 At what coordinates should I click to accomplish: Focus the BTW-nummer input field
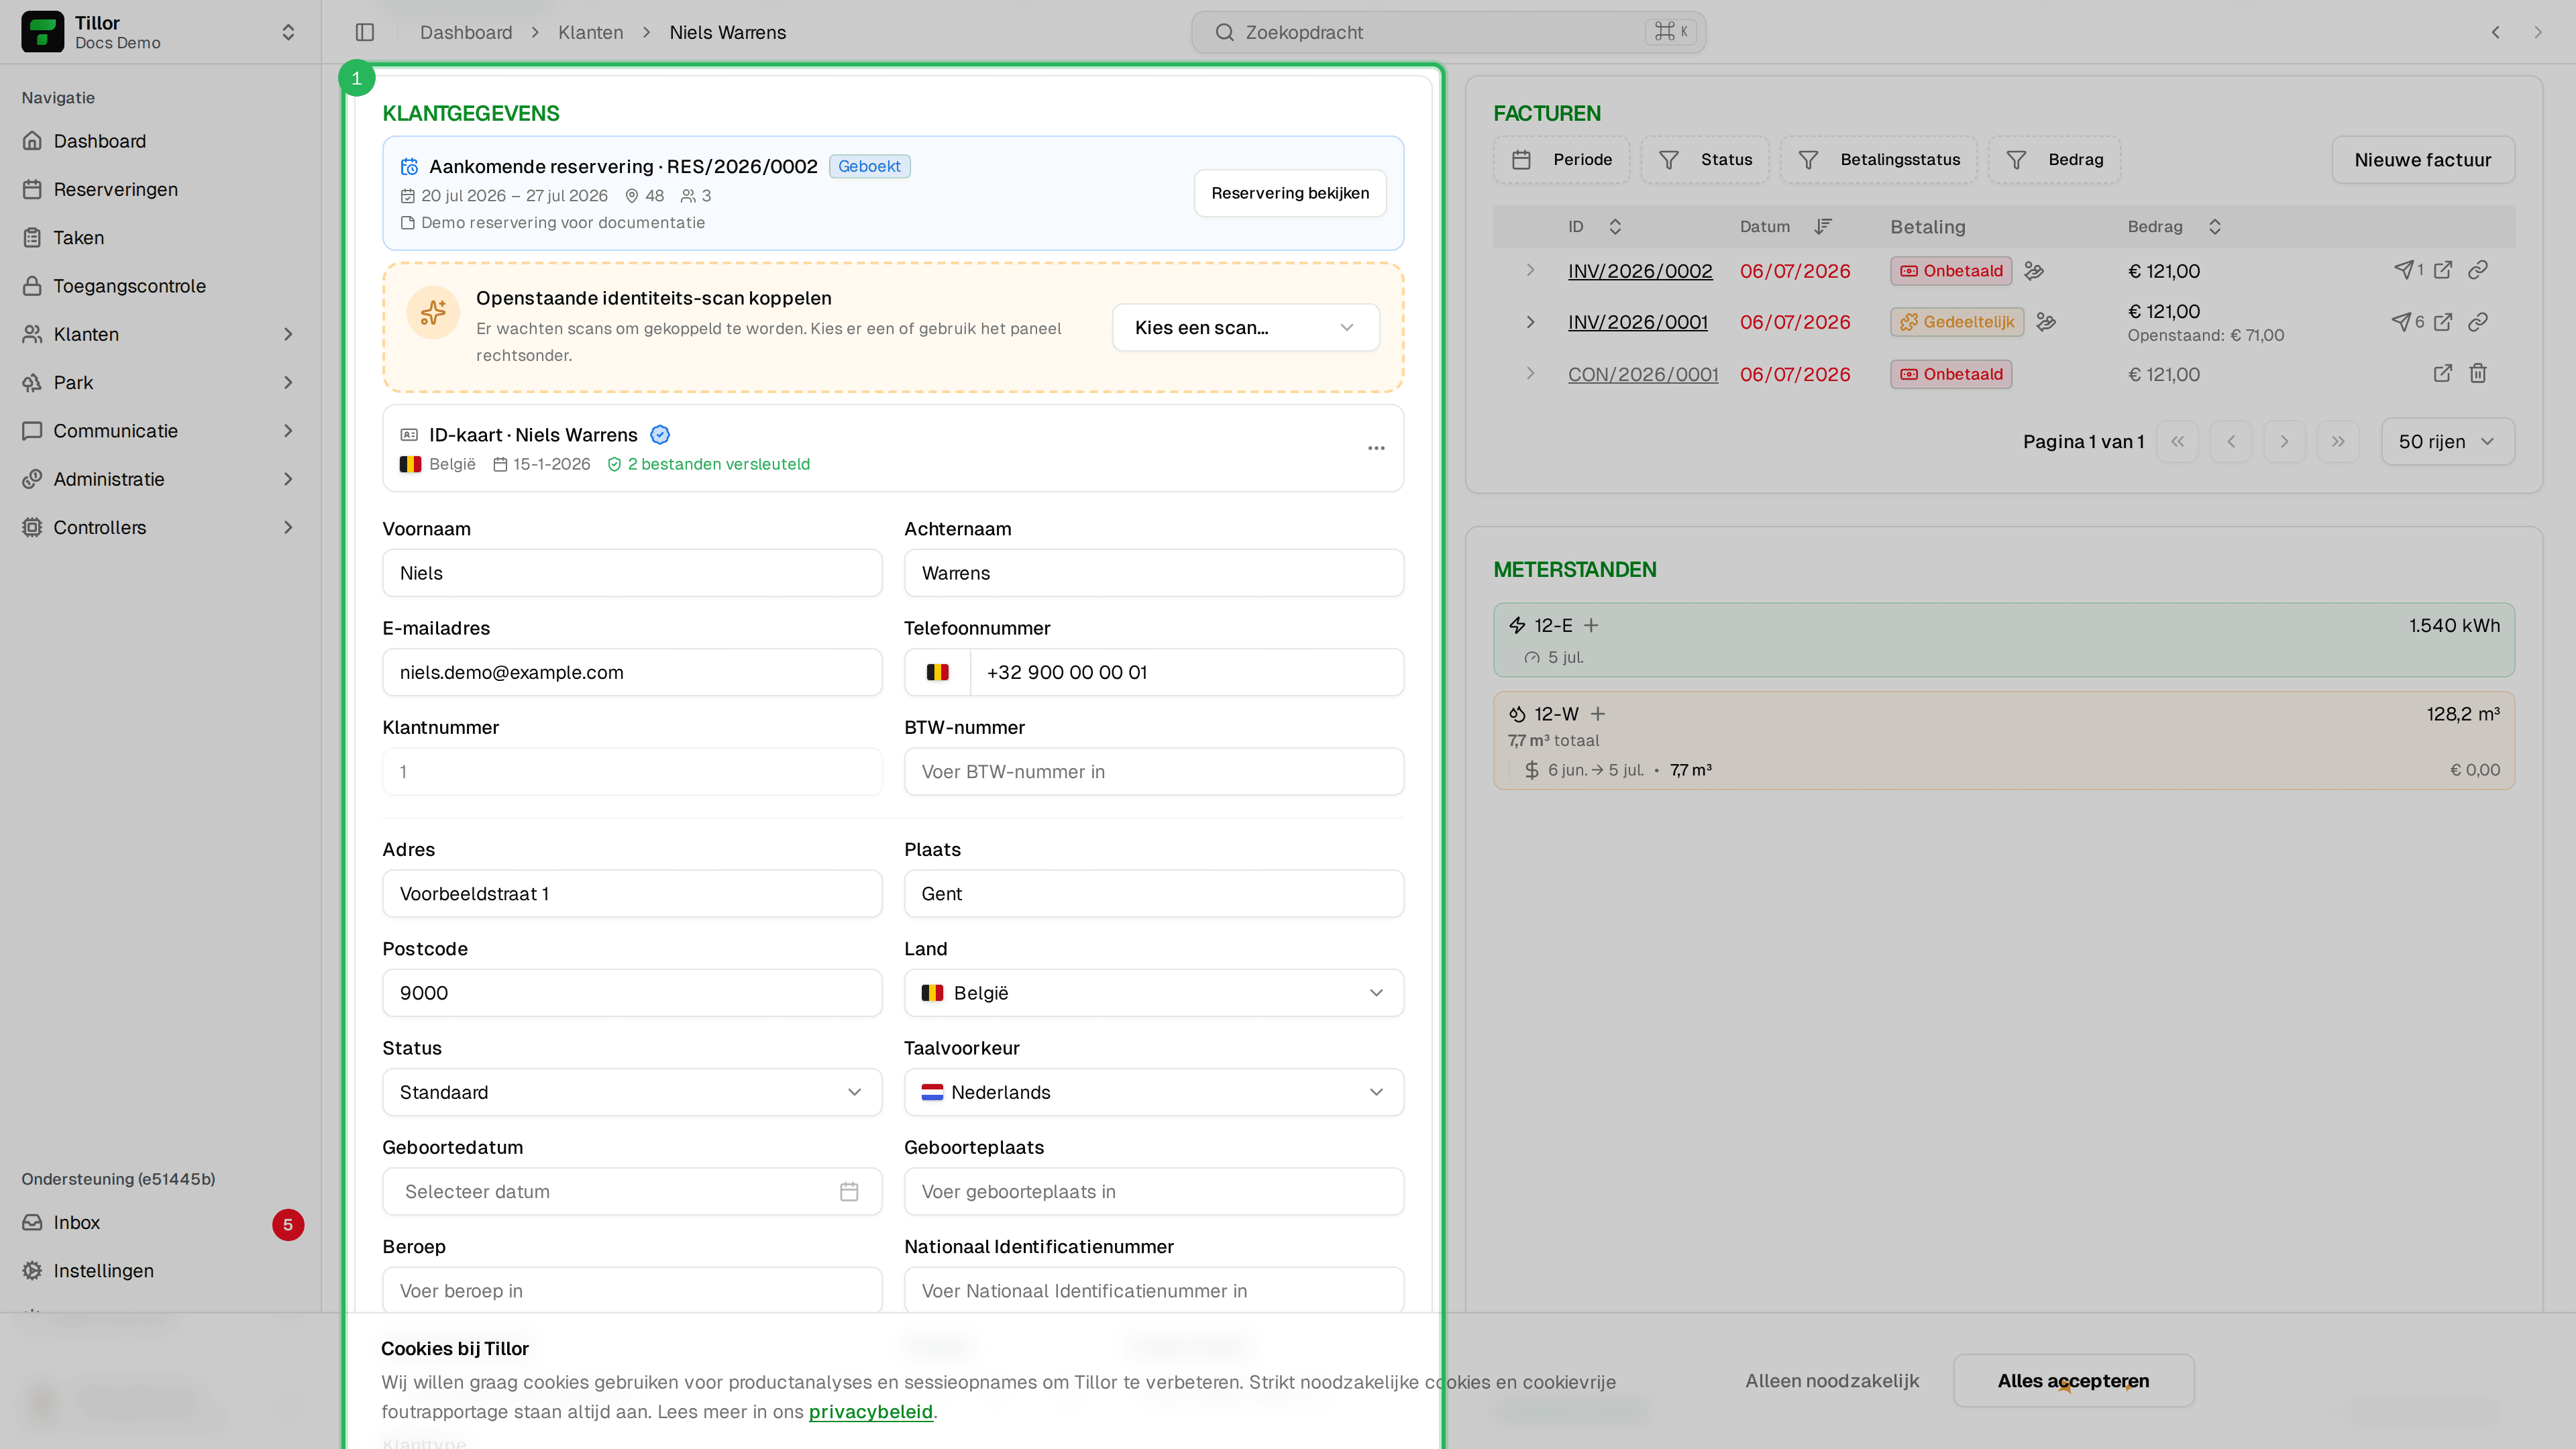[x=1153, y=771]
